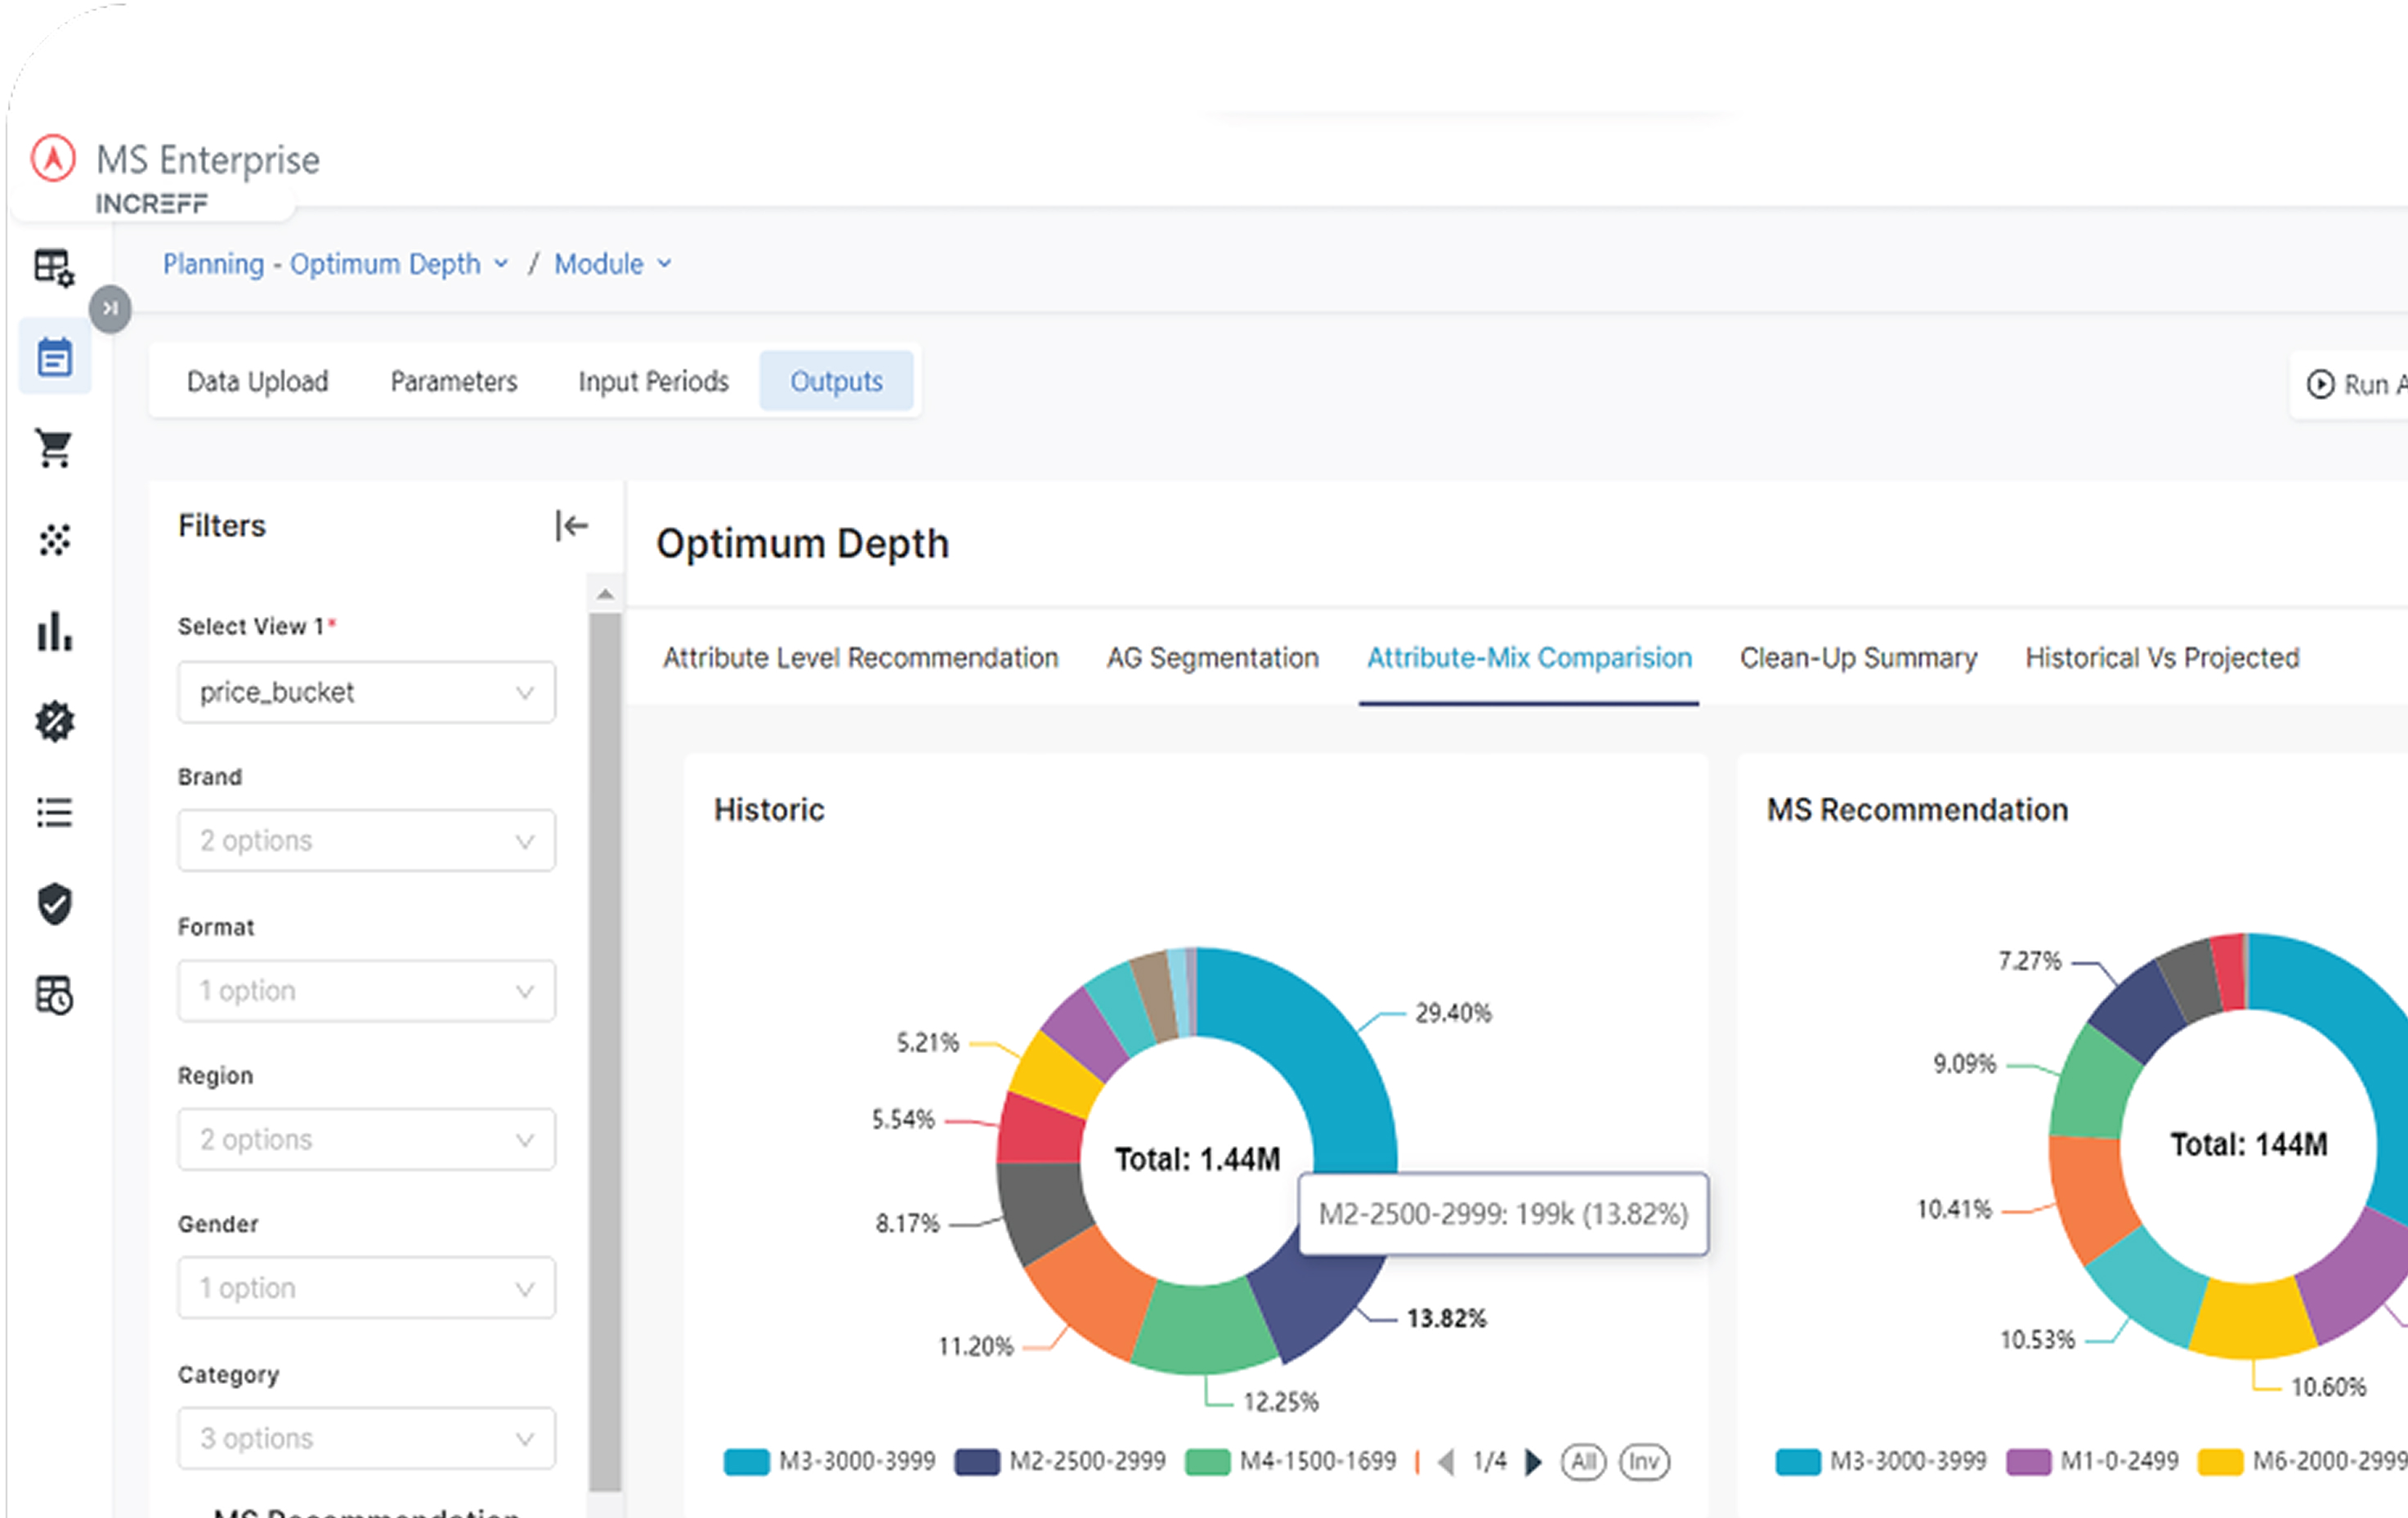The height and width of the screenshot is (1518, 2408).
Task: Open the Parameters tab
Action: click(454, 381)
